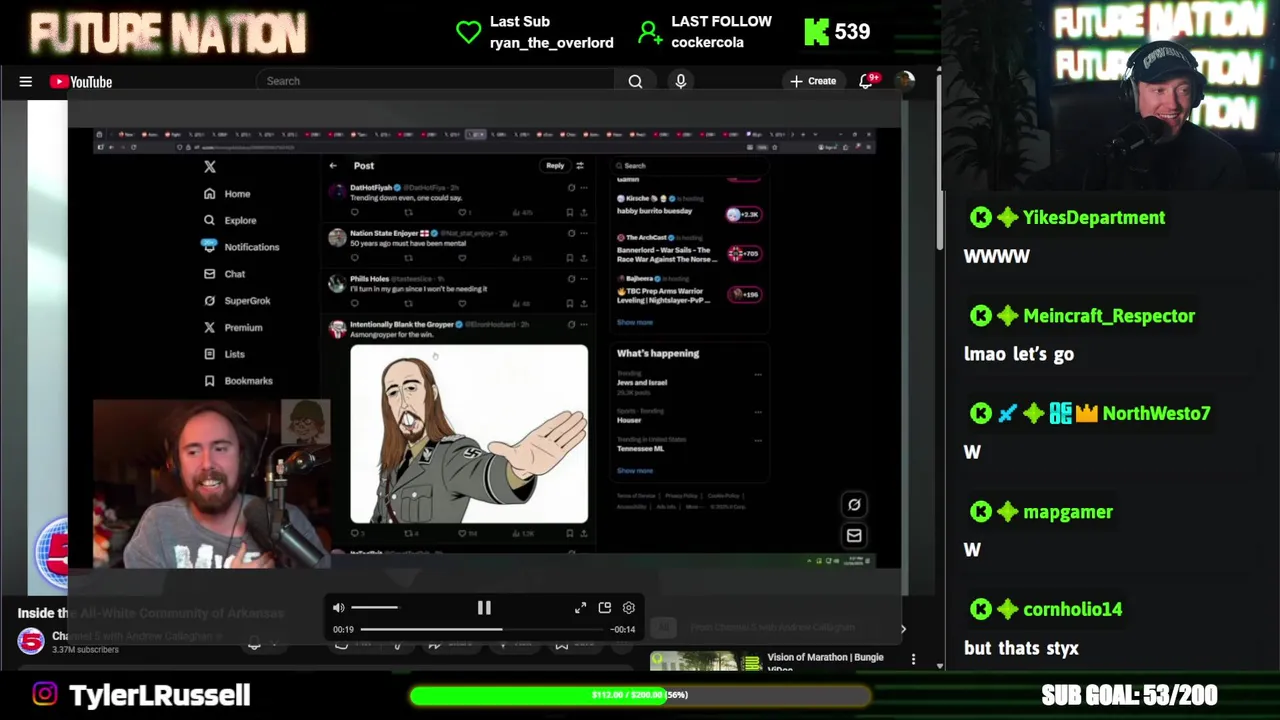Open more options on DatHotFiyah post
The width and height of the screenshot is (1280, 720).
(584, 188)
